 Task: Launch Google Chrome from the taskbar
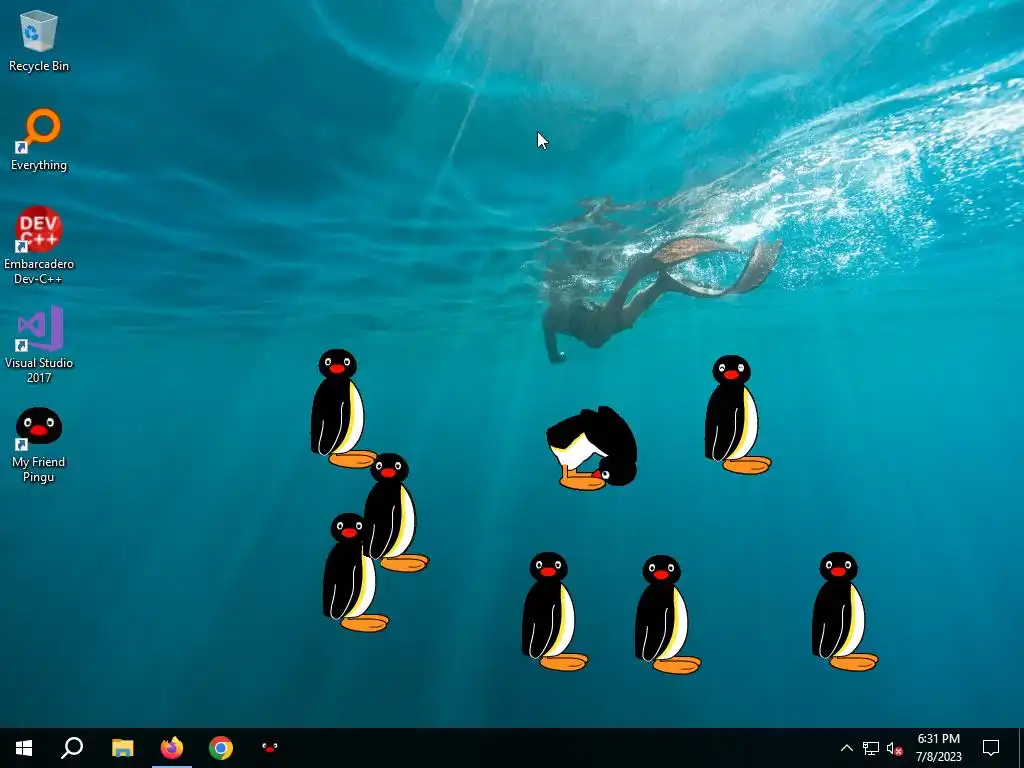(221, 748)
